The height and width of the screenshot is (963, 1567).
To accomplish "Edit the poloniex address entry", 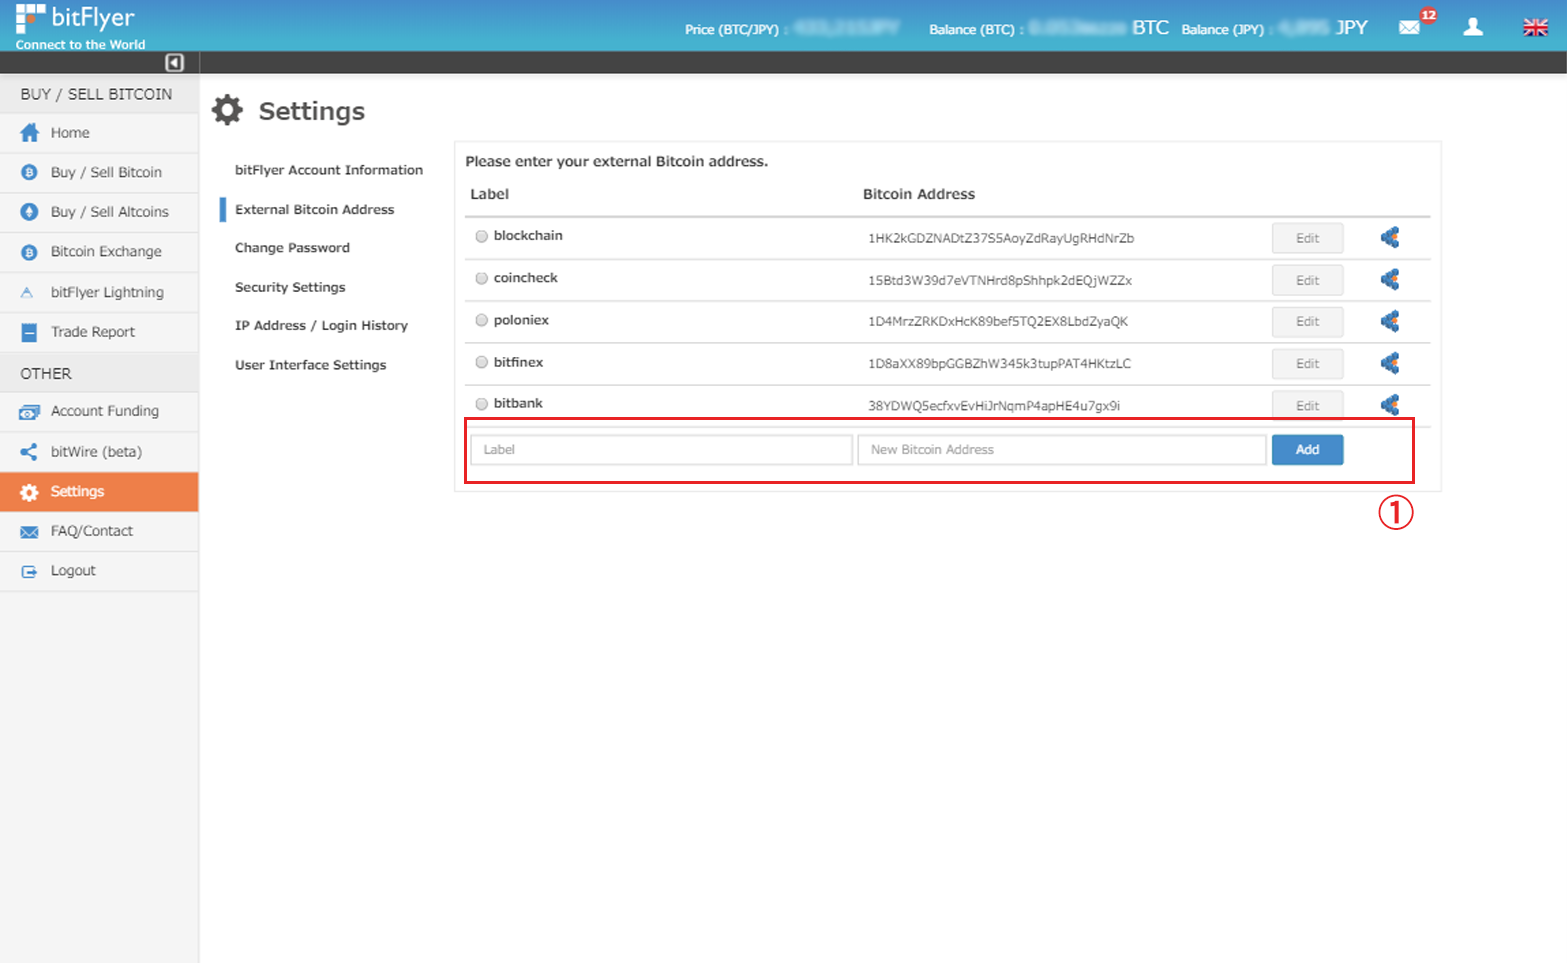I will click(1307, 321).
